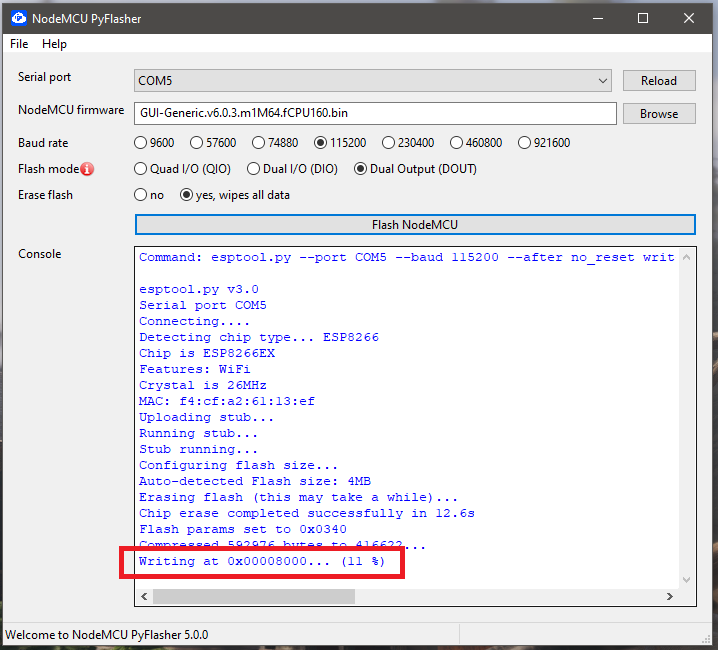Click 'Auto-detected Flash size: 4MB' line
The height and width of the screenshot is (650, 718).
click(255, 481)
